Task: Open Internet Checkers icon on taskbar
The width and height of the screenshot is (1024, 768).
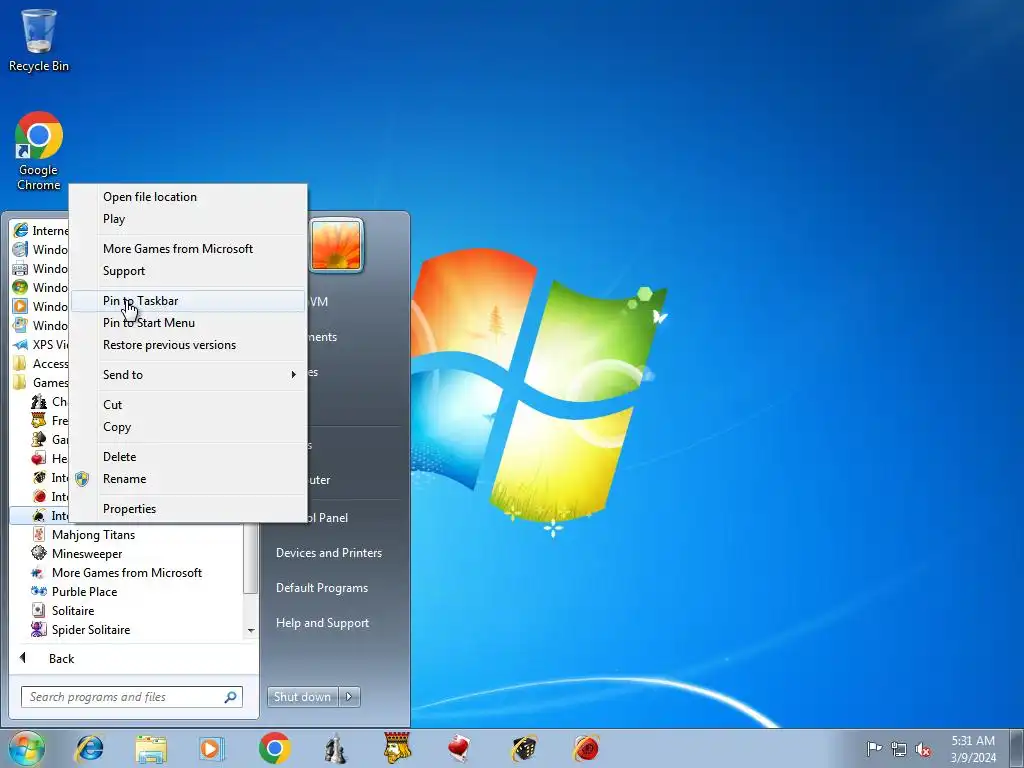Action: coord(586,748)
